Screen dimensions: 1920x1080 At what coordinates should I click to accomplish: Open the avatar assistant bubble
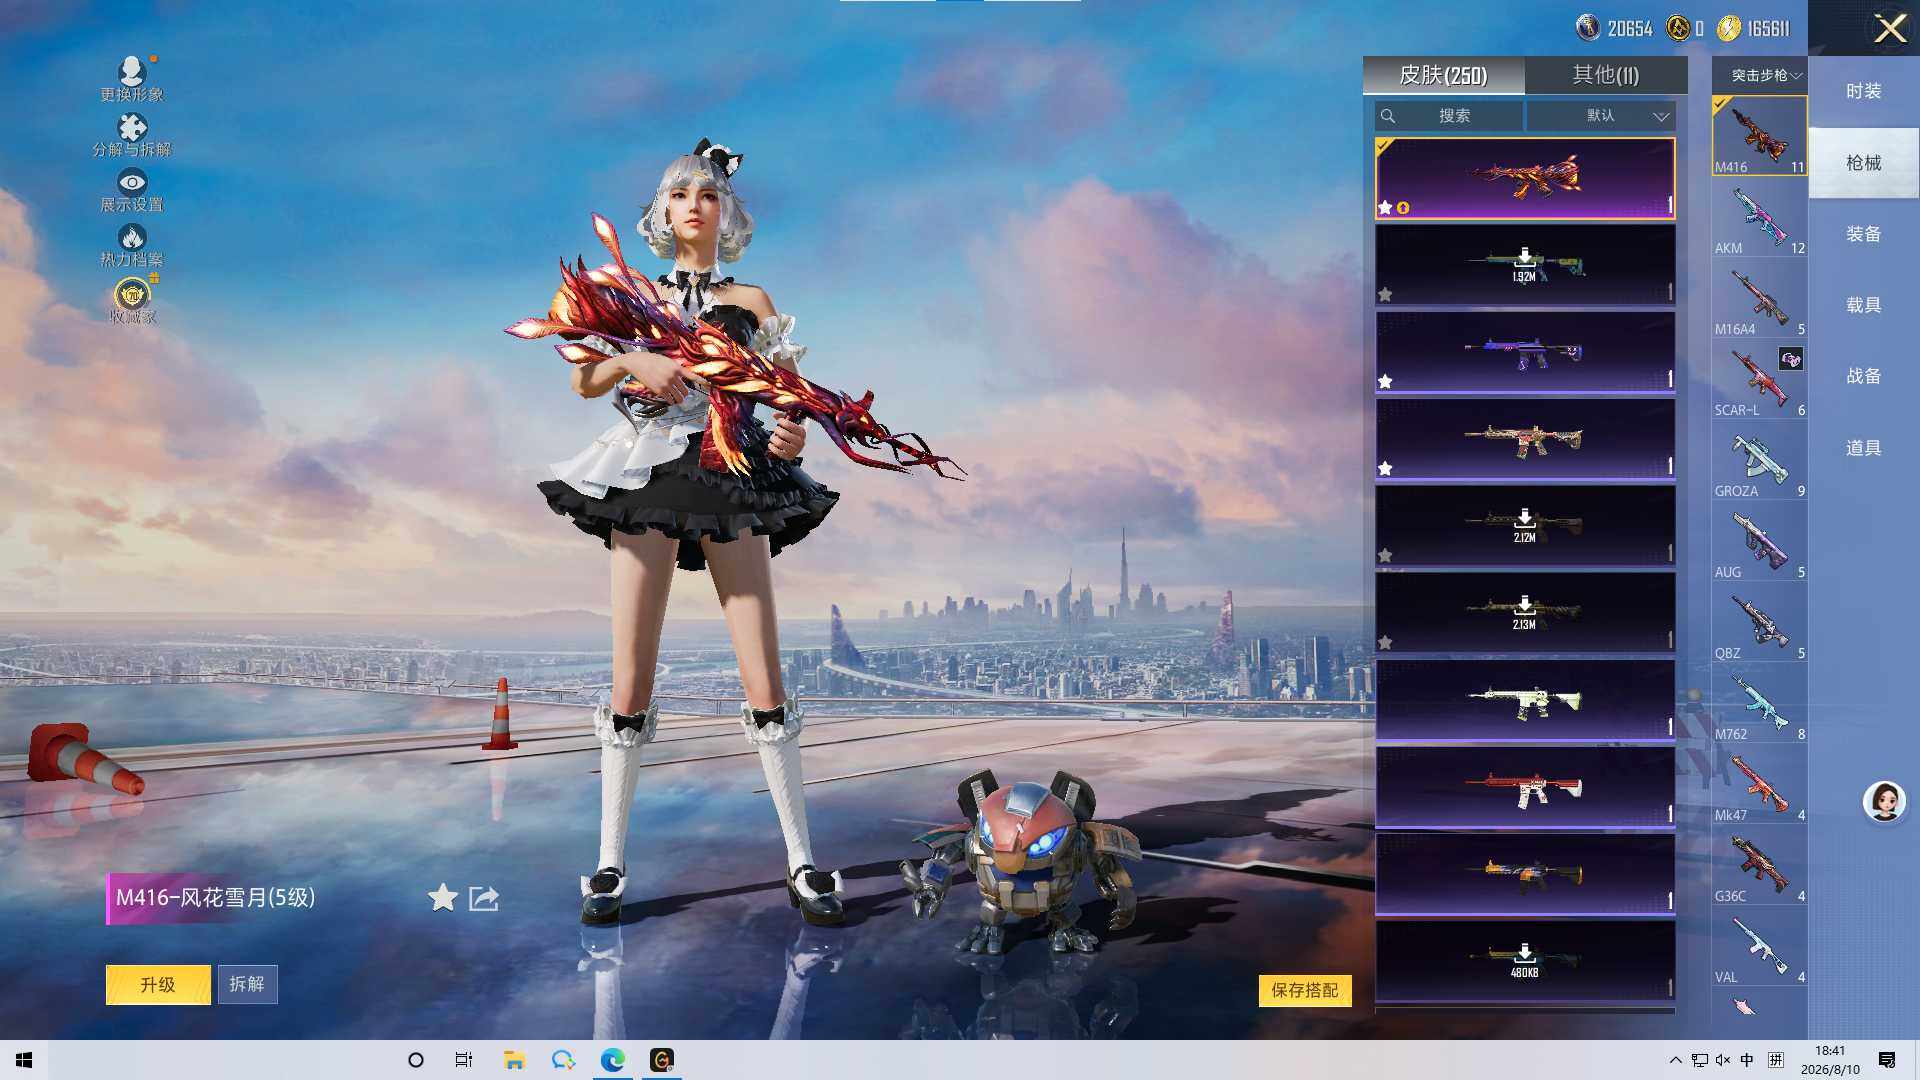pyautogui.click(x=1884, y=801)
